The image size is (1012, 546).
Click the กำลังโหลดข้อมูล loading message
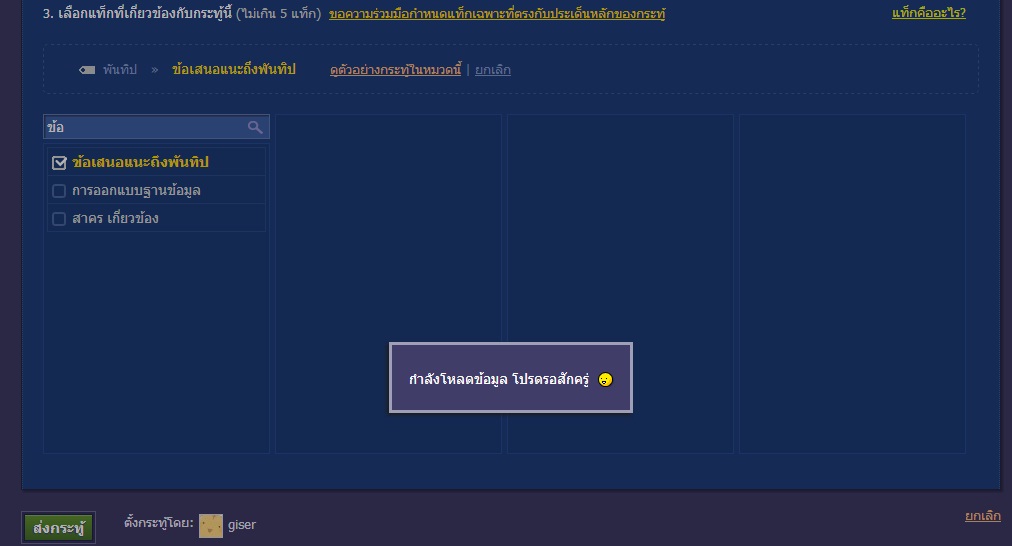click(x=499, y=379)
